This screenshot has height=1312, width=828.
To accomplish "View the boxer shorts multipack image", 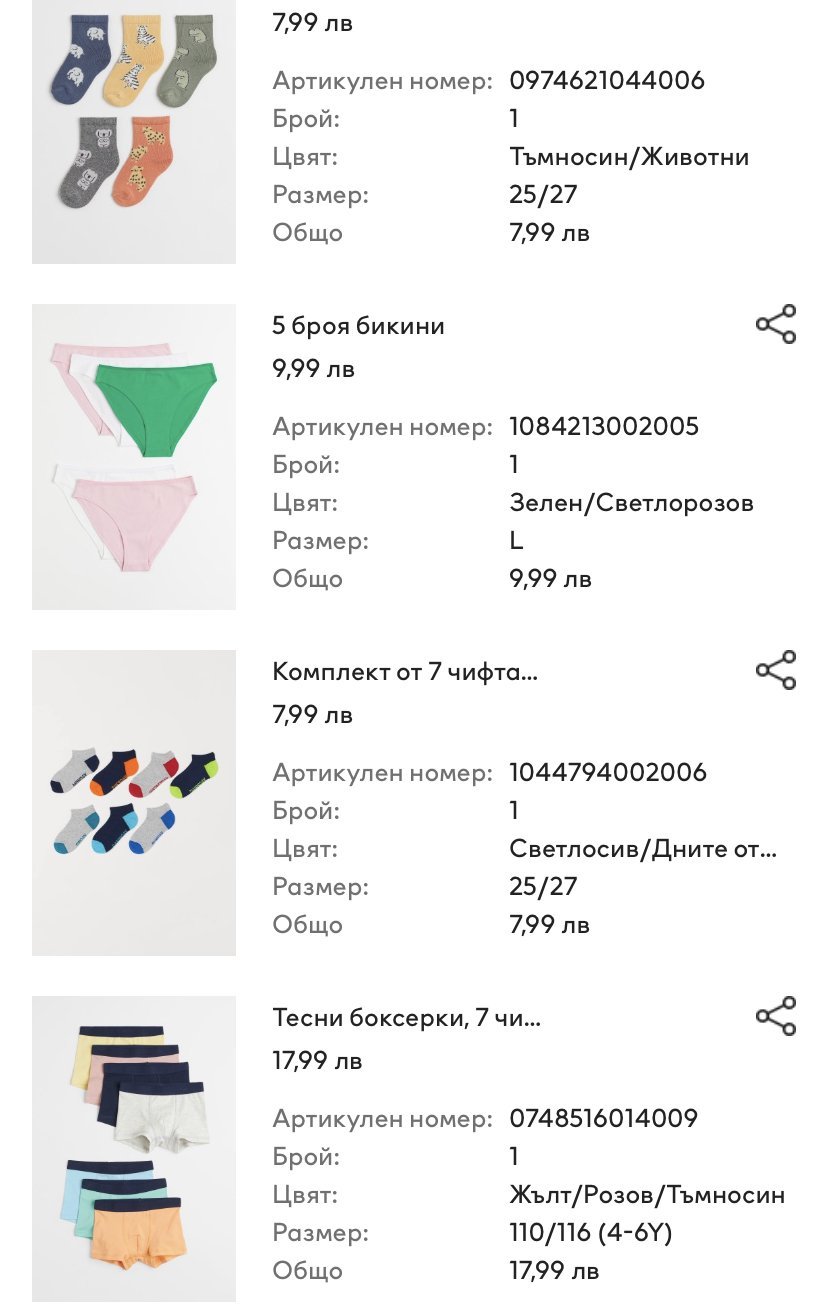I will (134, 1149).
